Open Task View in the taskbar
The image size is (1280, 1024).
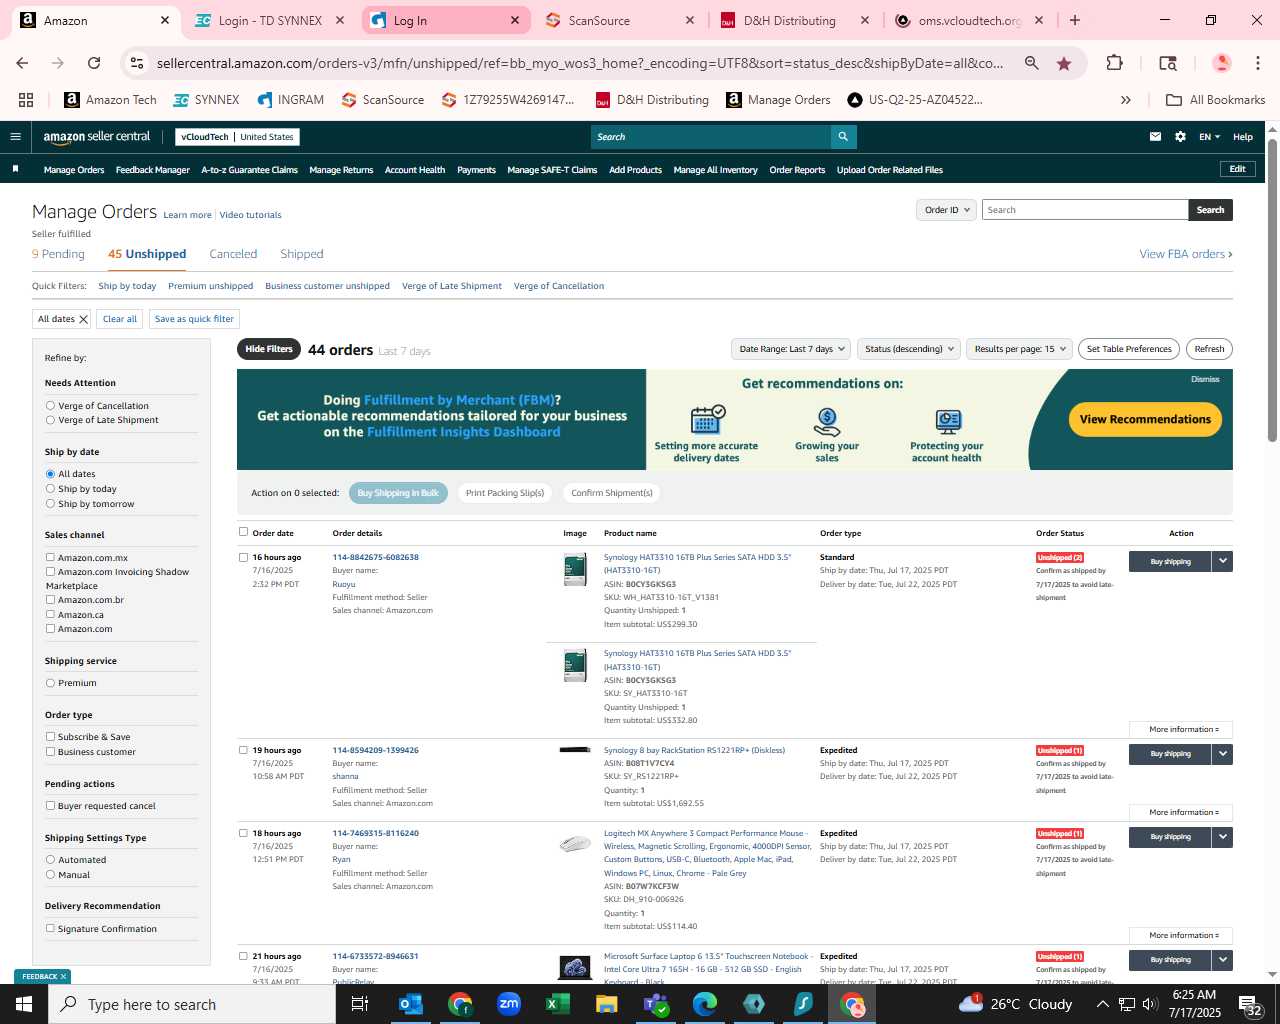point(360,1004)
